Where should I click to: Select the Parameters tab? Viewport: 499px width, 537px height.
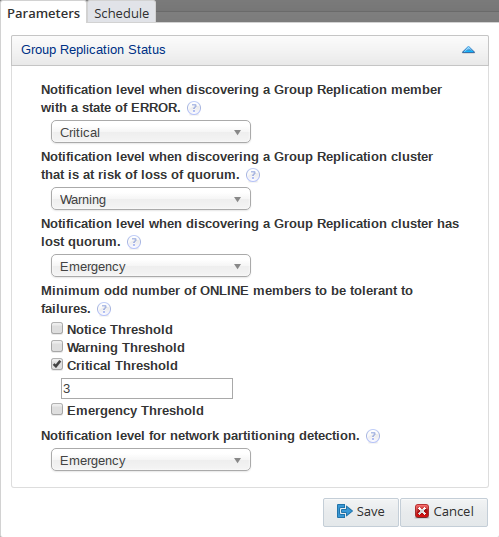tap(43, 13)
